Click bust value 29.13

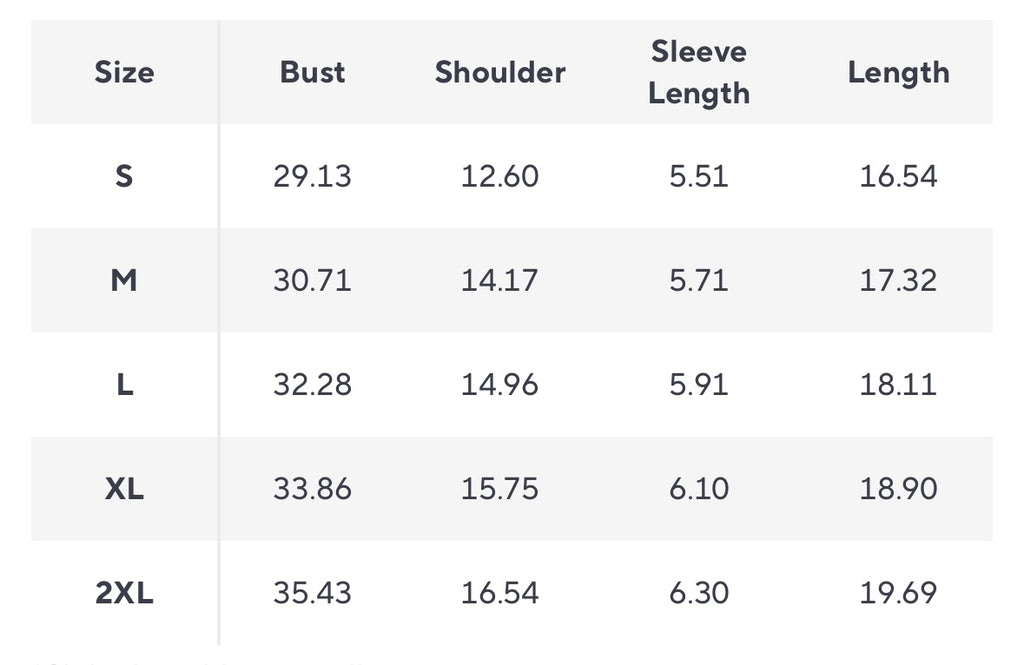(312, 176)
